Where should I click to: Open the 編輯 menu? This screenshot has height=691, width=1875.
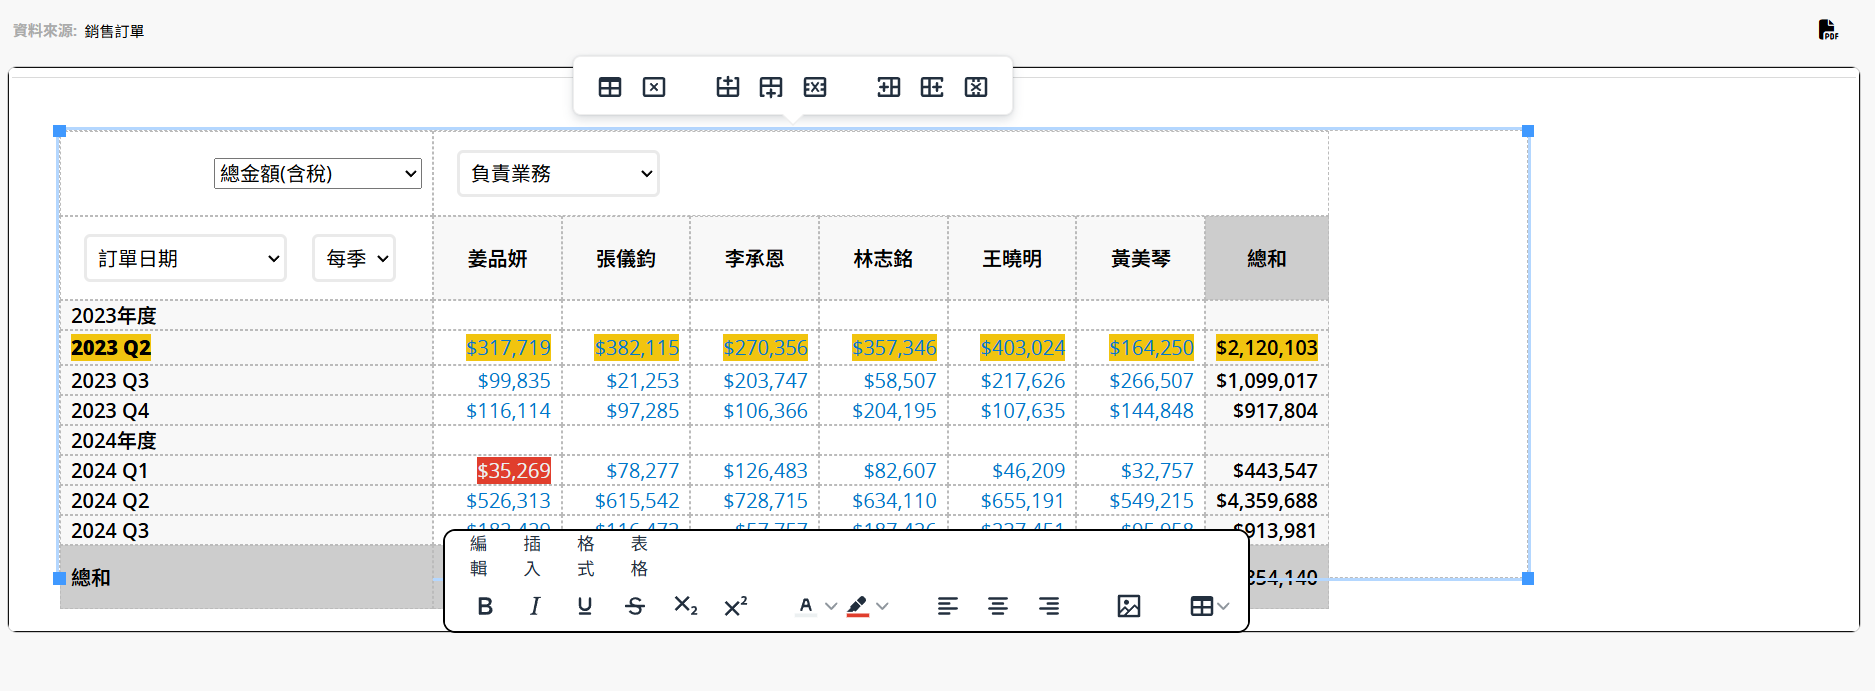tap(479, 556)
